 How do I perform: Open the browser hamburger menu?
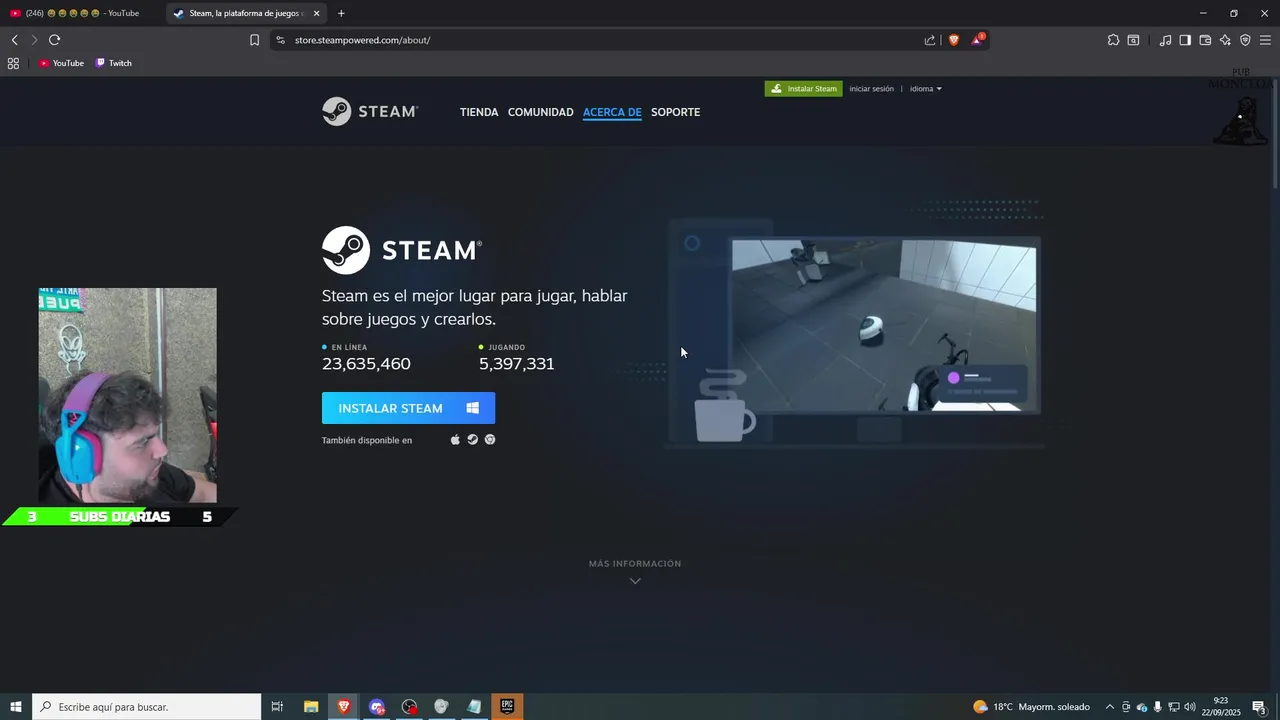point(1265,40)
